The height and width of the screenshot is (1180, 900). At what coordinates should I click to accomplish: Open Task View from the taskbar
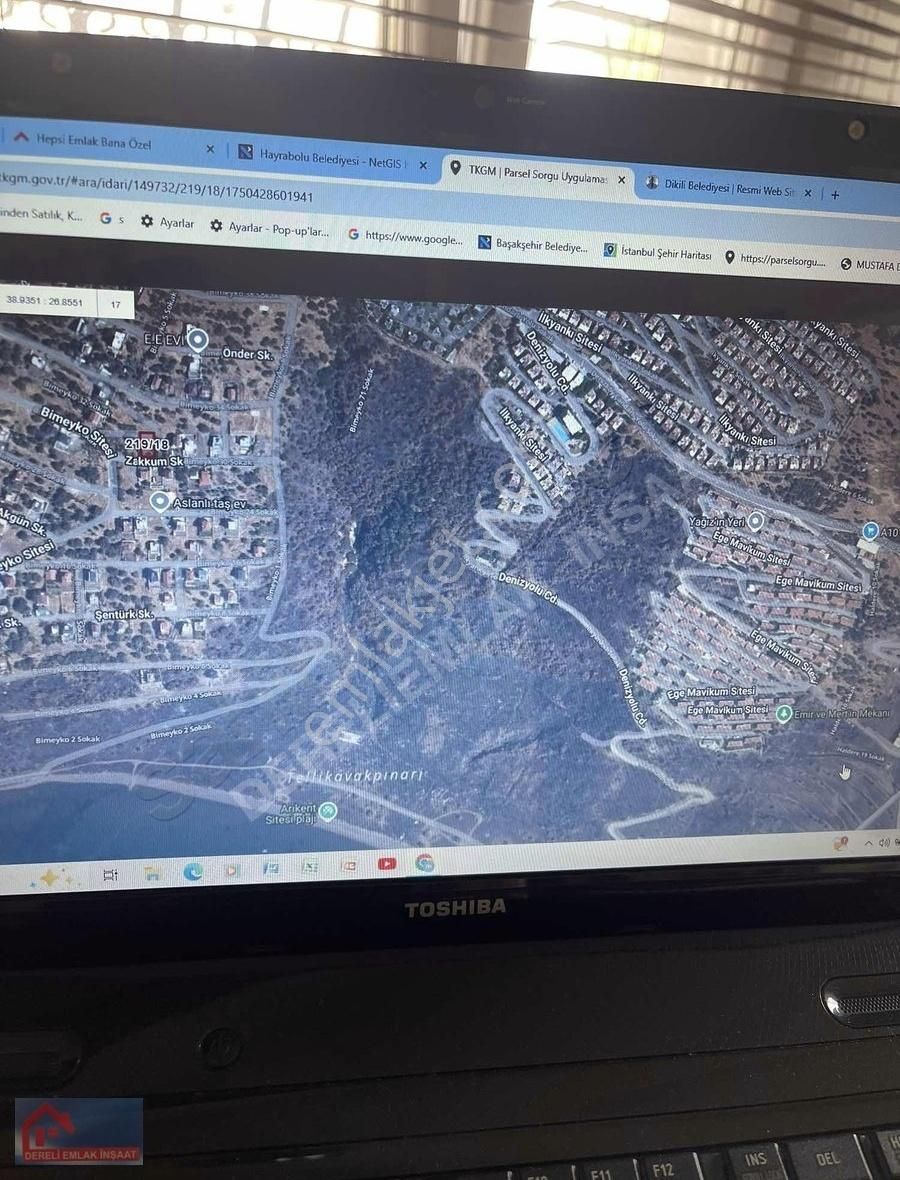[x=111, y=874]
